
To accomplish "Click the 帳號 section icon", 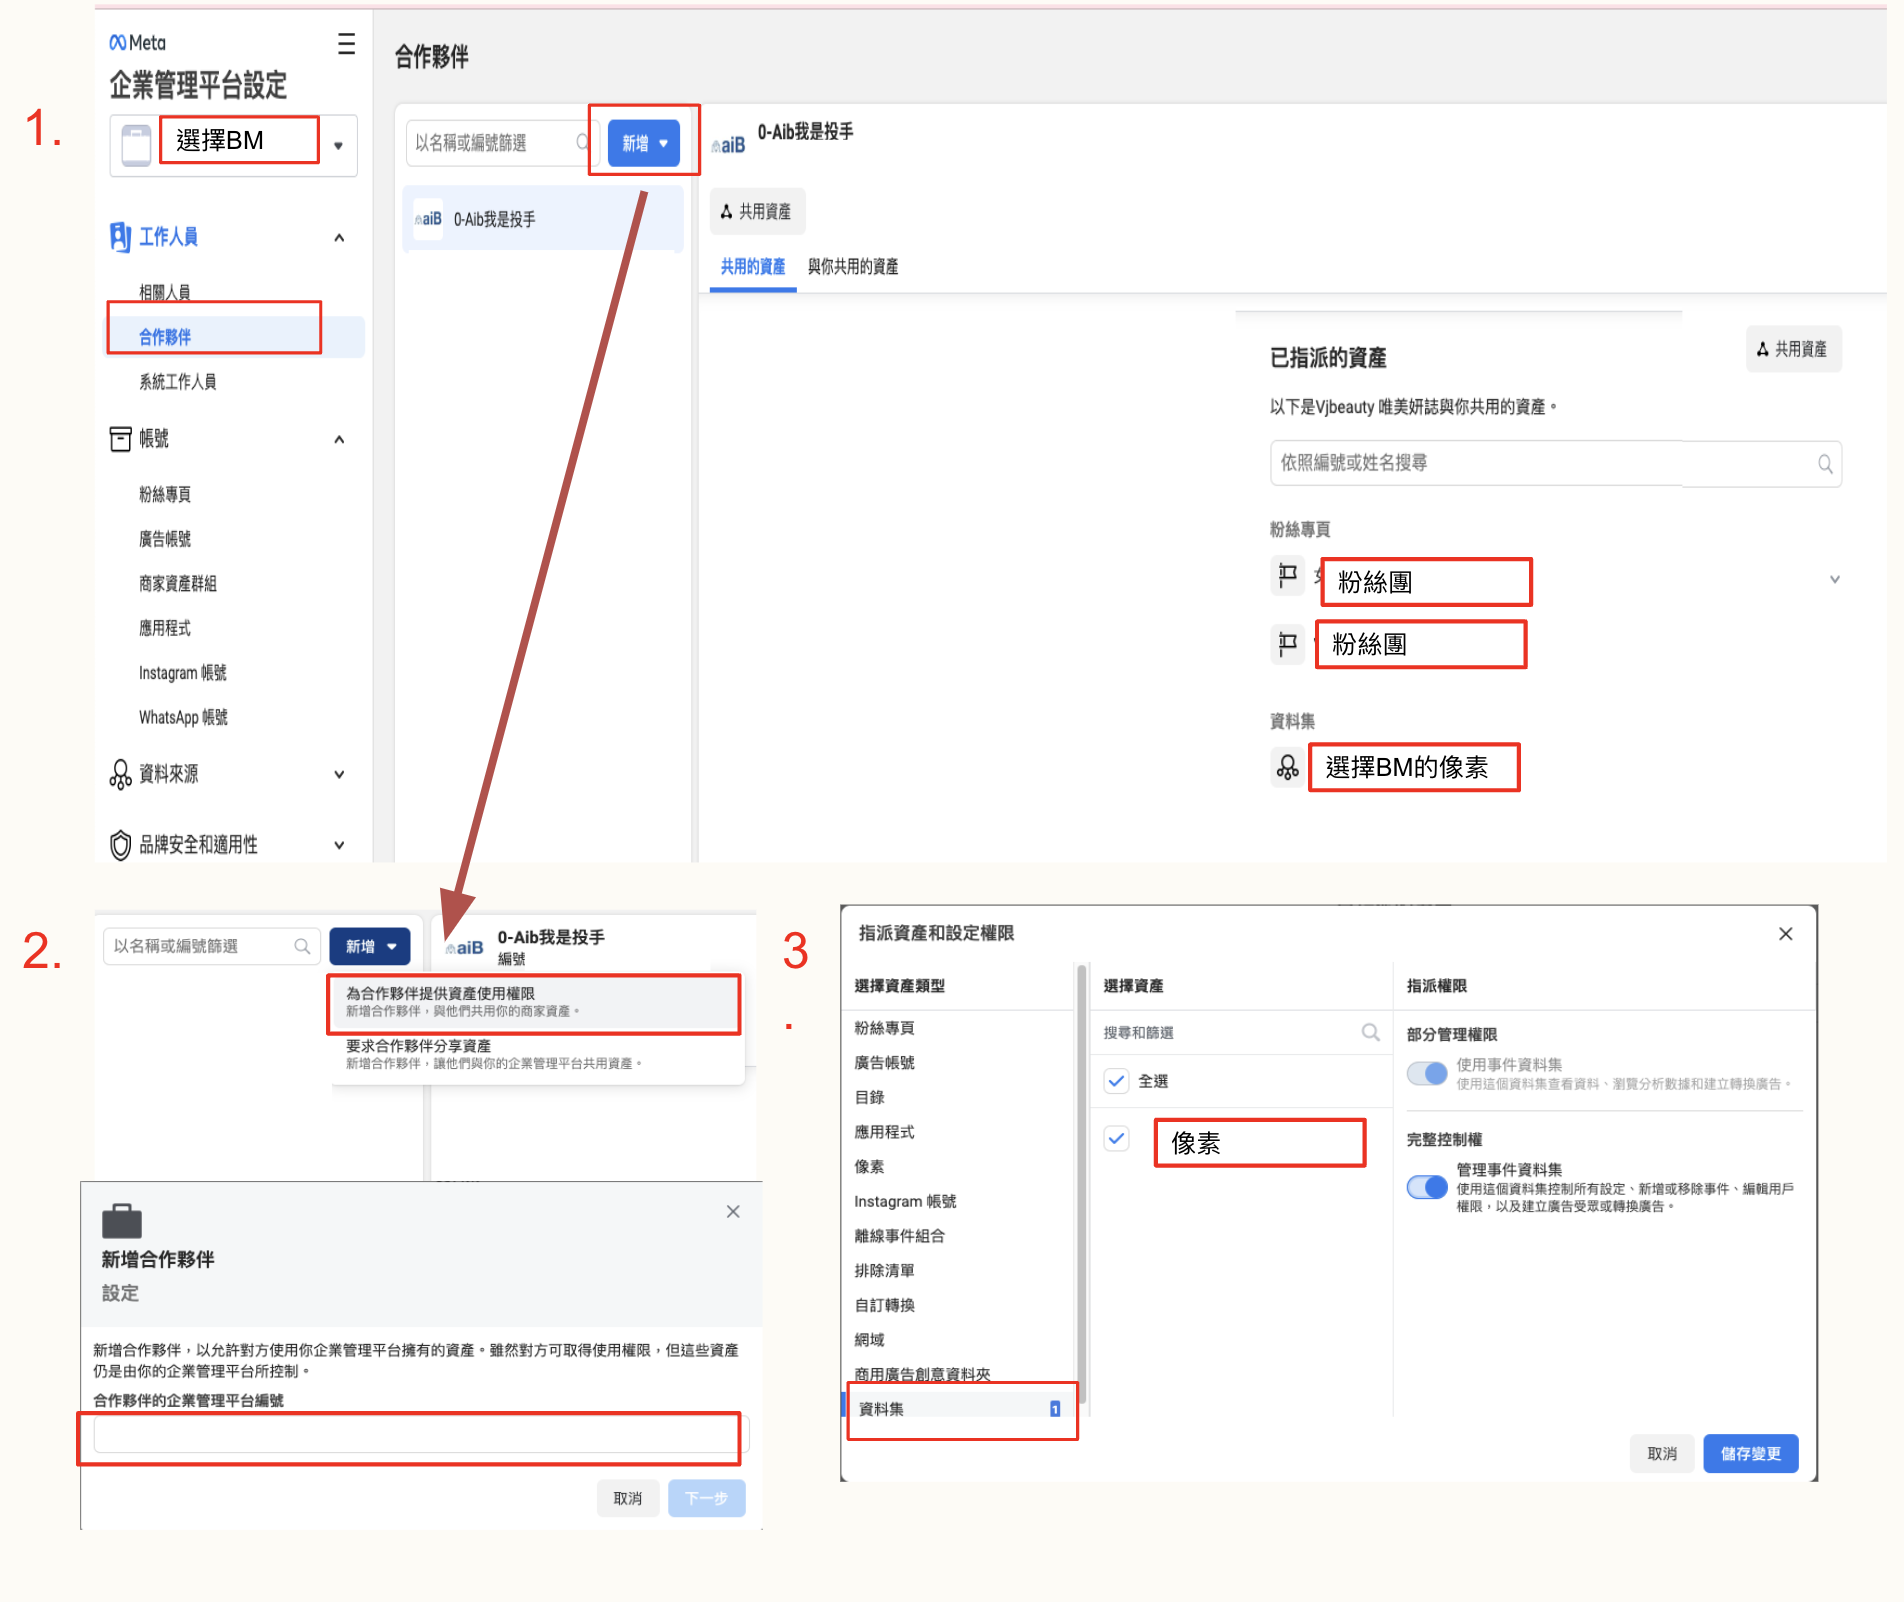I will [x=120, y=439].
